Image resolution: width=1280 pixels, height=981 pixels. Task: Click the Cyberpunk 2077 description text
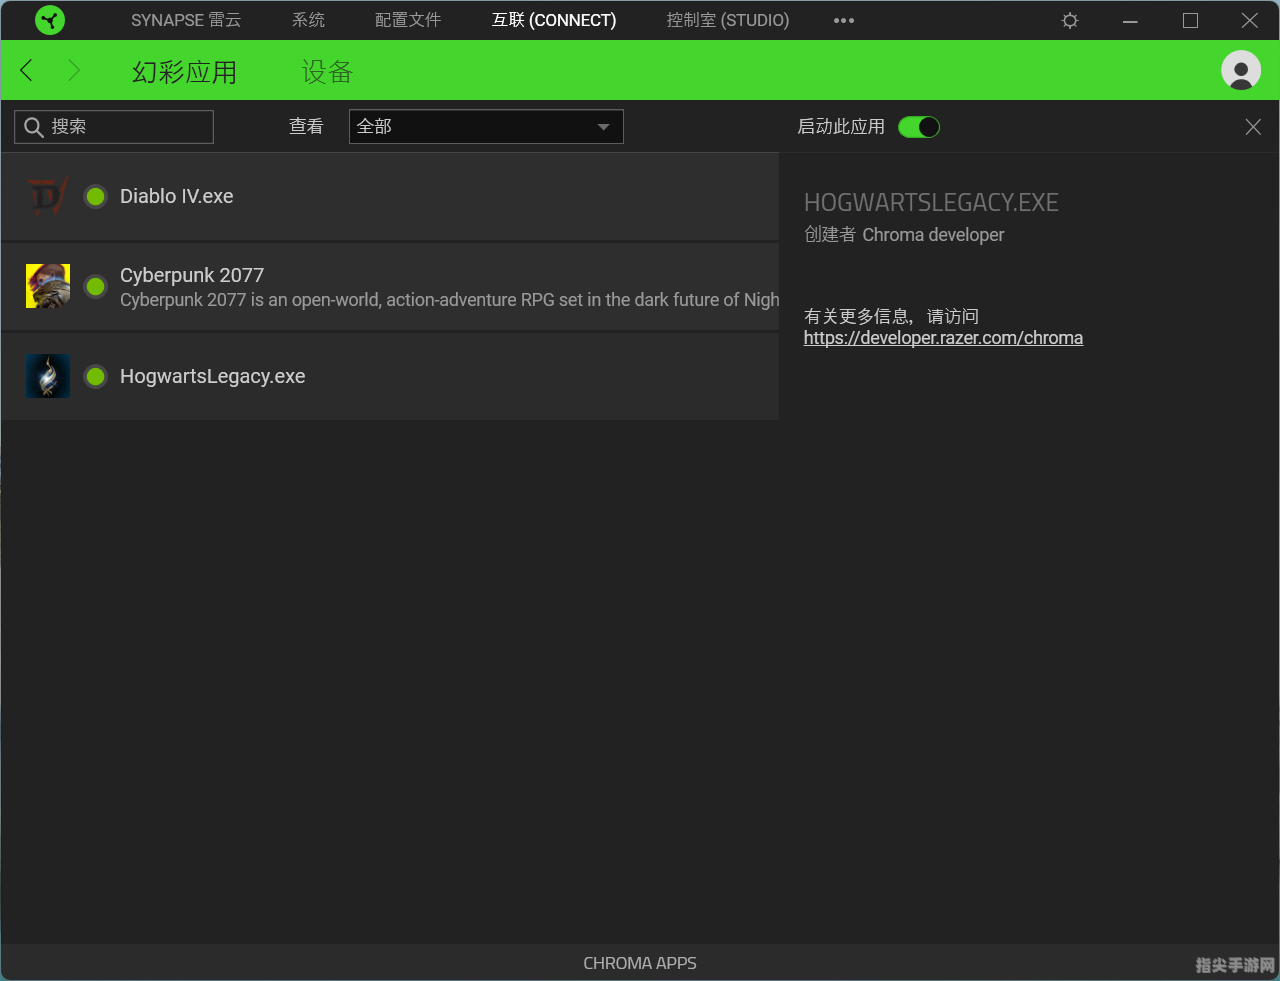(449, 300)
